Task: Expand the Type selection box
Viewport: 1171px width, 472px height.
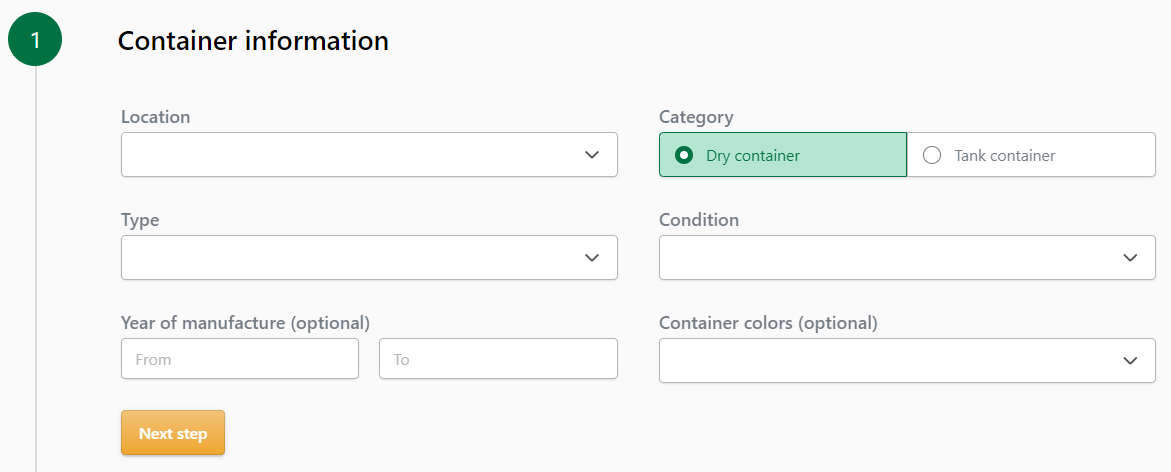Action: 350,258
